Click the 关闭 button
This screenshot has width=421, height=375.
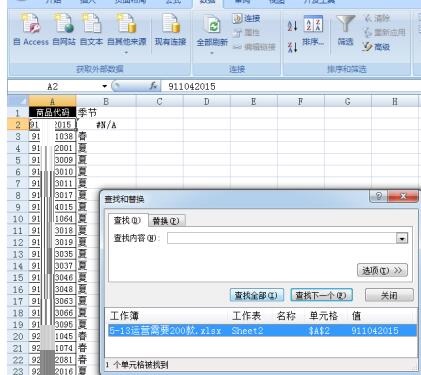point(389,295)
